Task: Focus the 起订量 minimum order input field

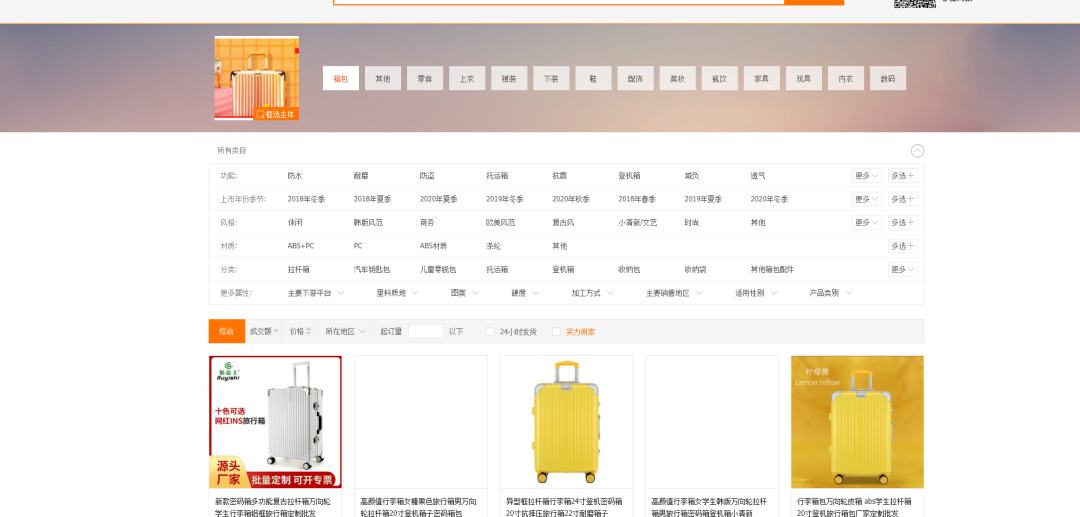Action: pyautogui.click(x=425, y=331)
